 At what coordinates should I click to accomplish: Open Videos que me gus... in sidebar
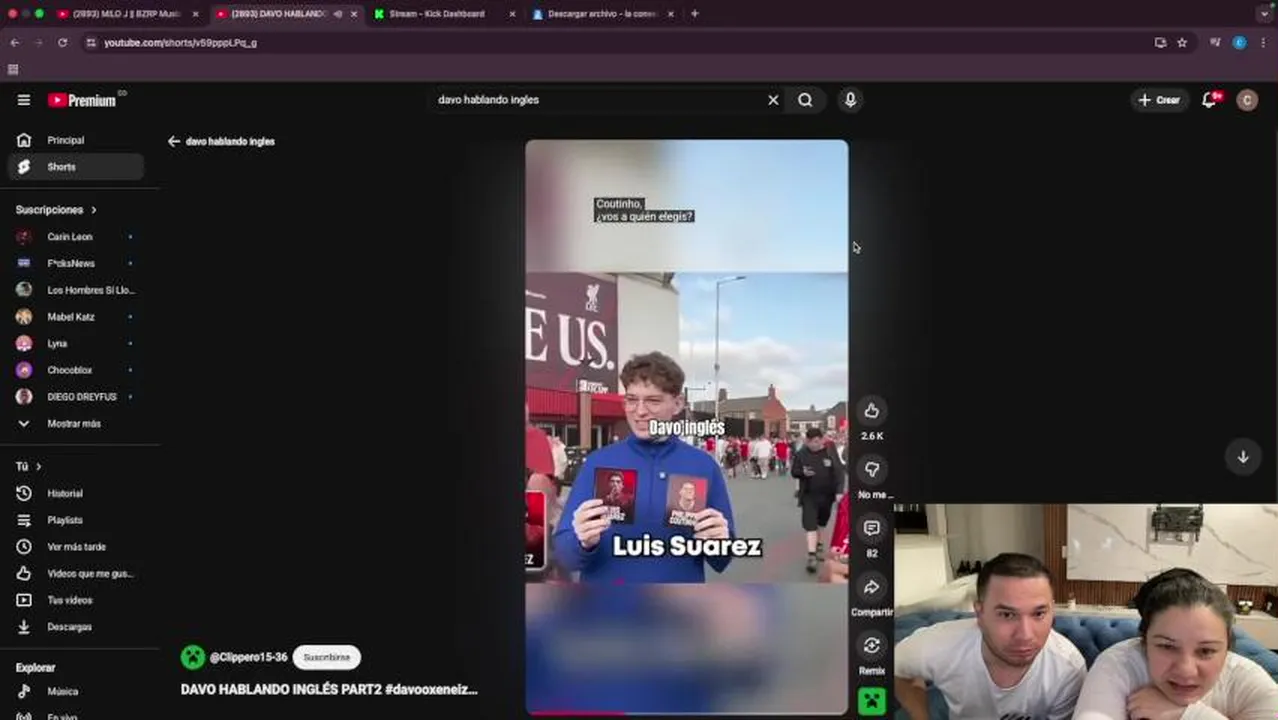75,573
